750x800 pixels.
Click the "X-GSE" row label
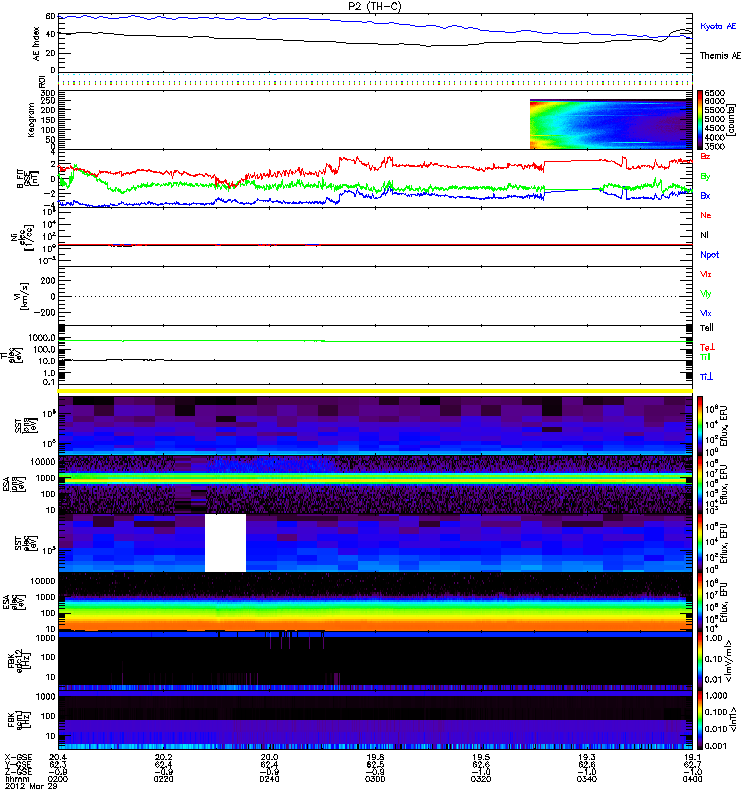coord(17,757)
